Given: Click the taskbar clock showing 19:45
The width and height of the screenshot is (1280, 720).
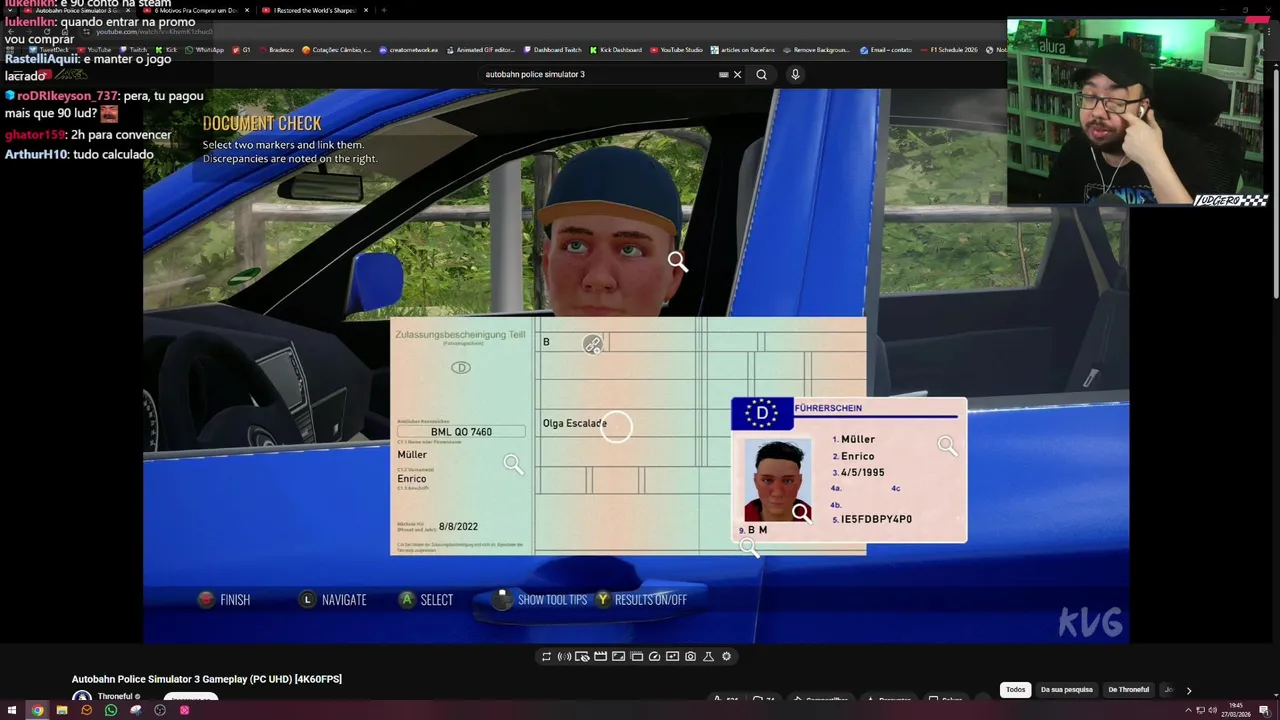Looking at the screenshot, I should click(1237, 710).
